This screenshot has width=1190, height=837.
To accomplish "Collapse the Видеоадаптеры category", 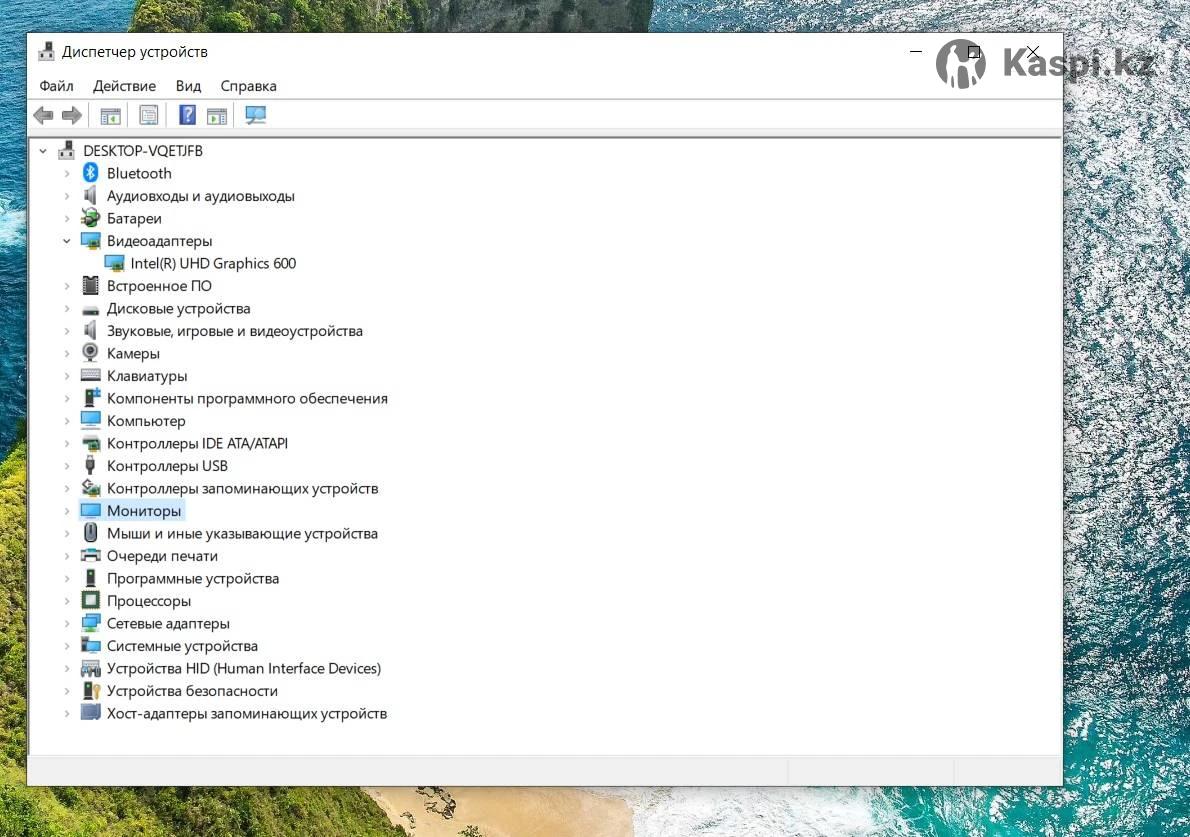I will coord(67,241).
